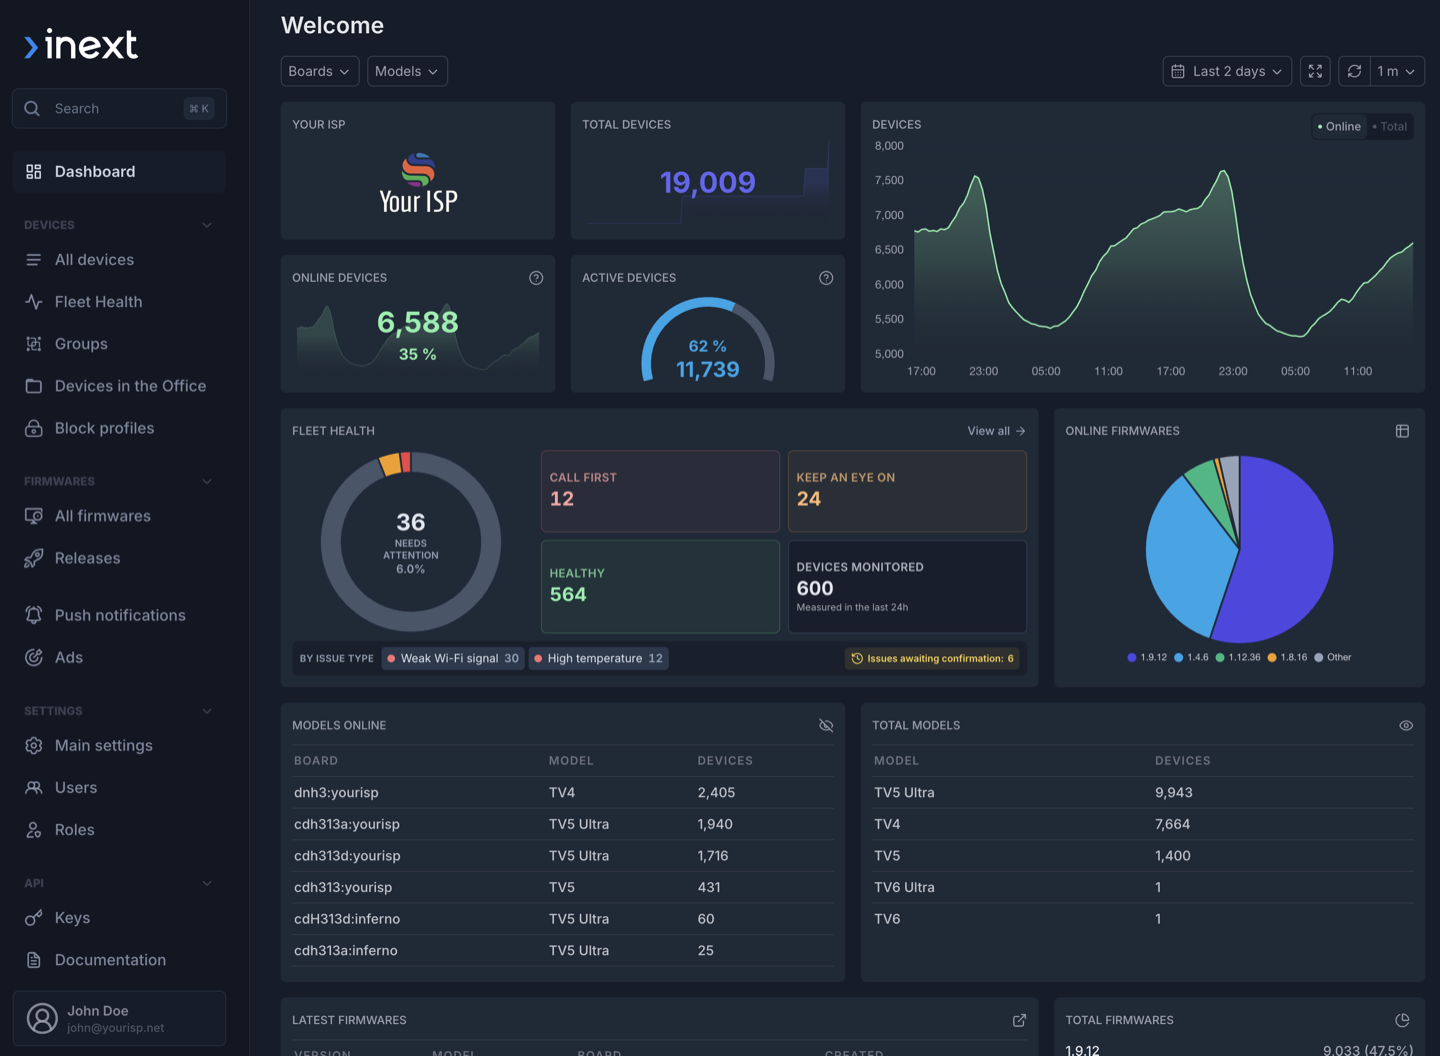The width and height of the screenshot is (1440, 1056).
Task: Click the Dashboard grid icon
Action: 34,172
